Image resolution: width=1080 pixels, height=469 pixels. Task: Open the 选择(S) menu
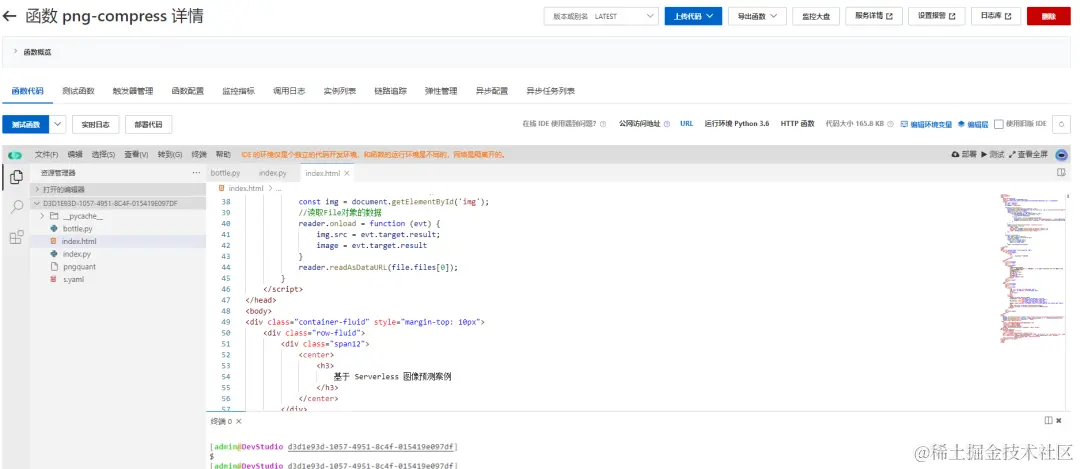(x=103, y=154)
